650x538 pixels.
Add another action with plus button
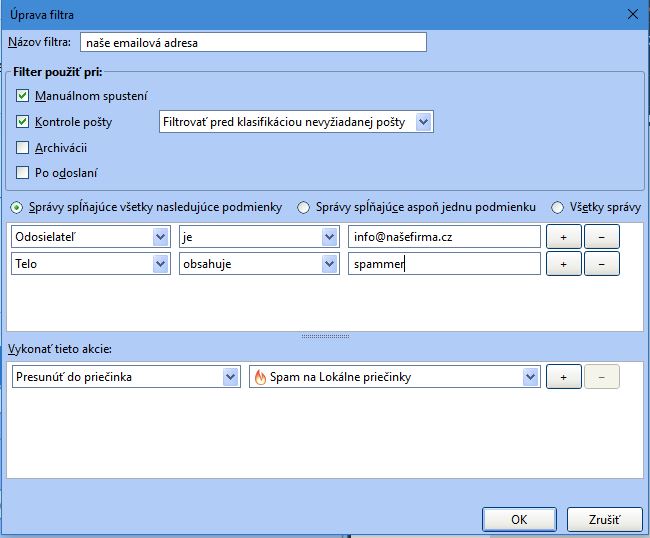click(x=563, y=377)
